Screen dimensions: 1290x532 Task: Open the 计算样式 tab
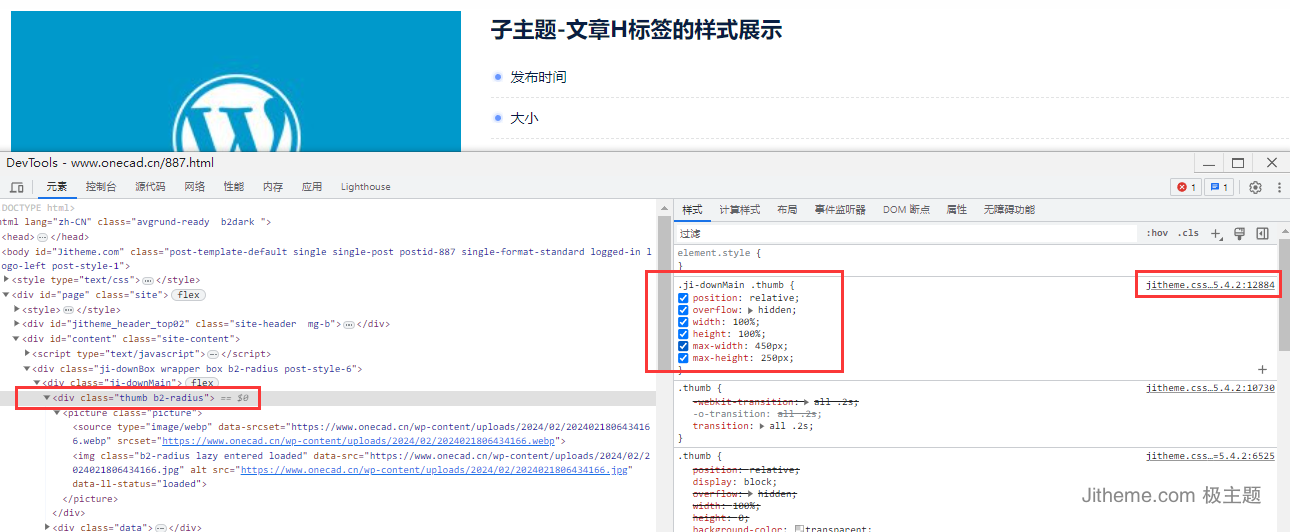pyautogui.click(x=739, y=210)
